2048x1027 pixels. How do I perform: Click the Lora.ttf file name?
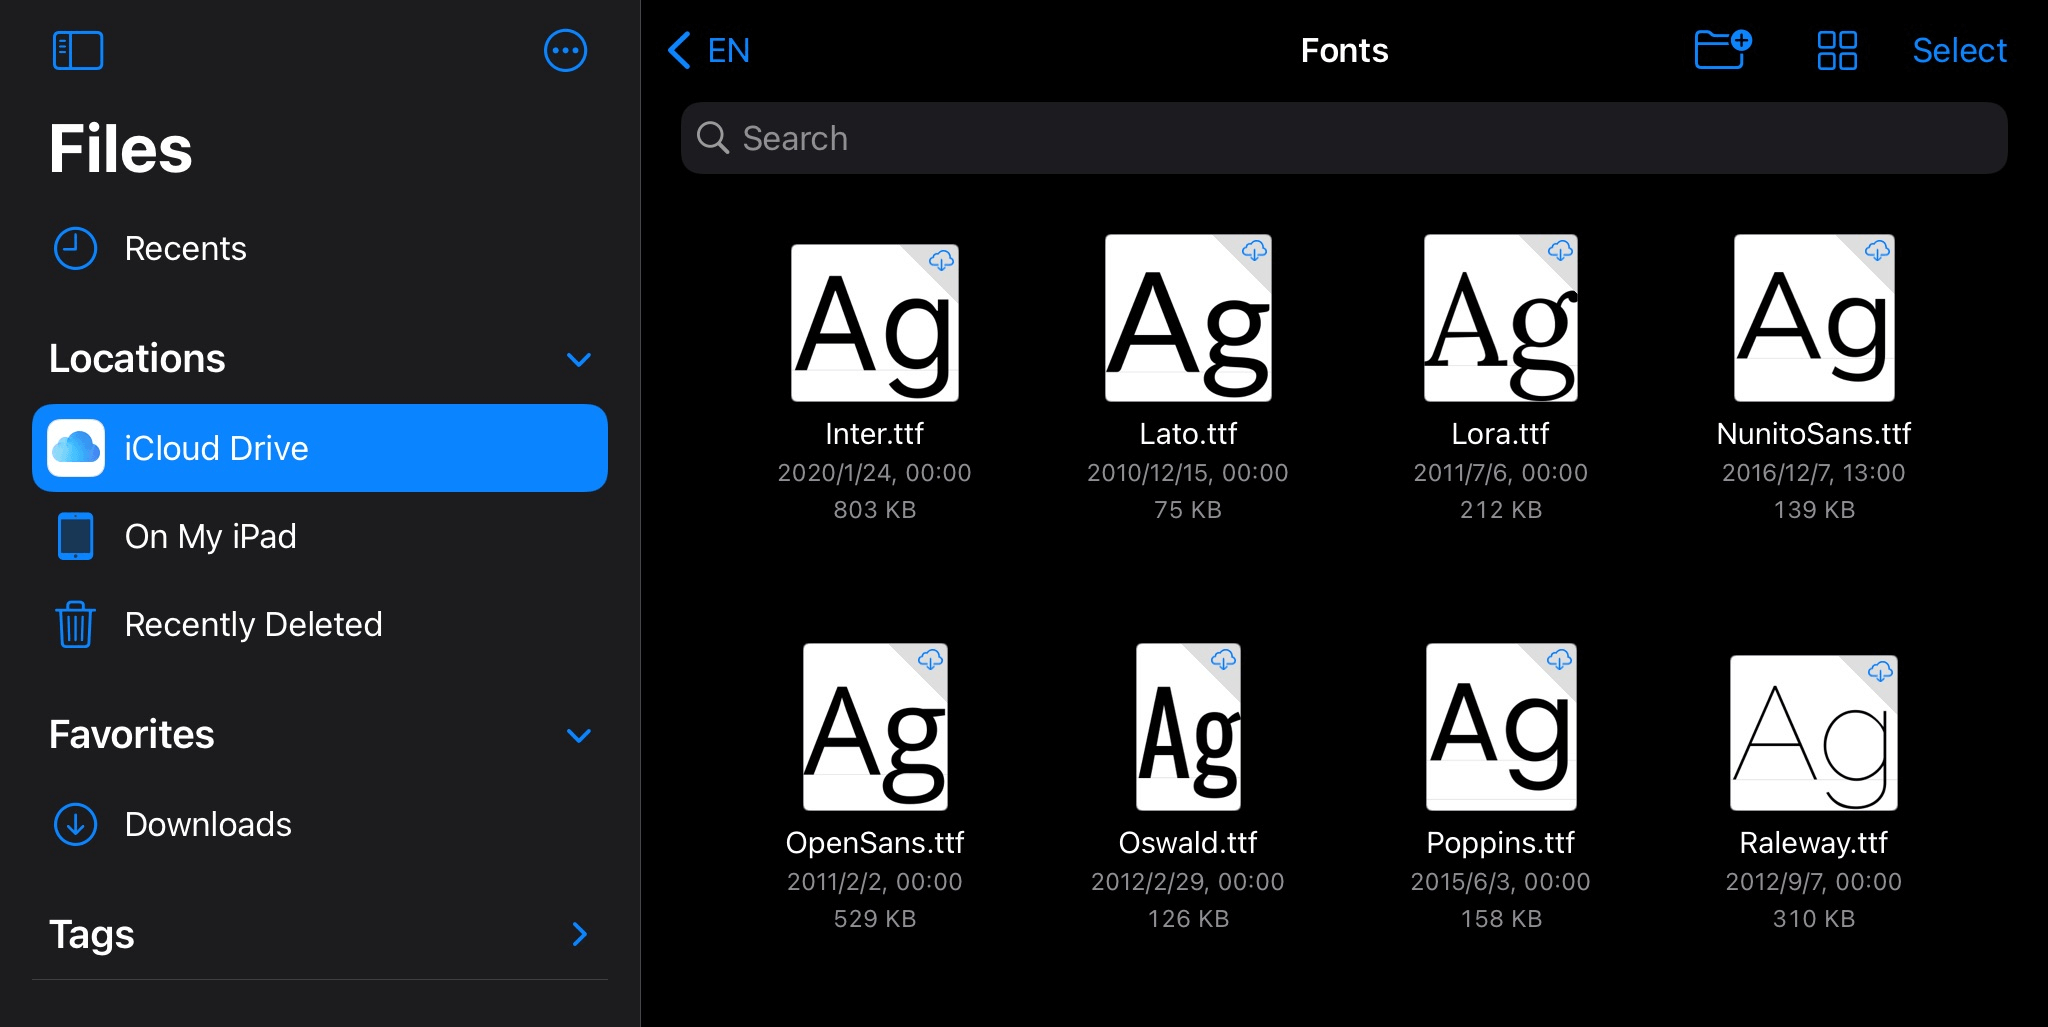point(1501,434)
